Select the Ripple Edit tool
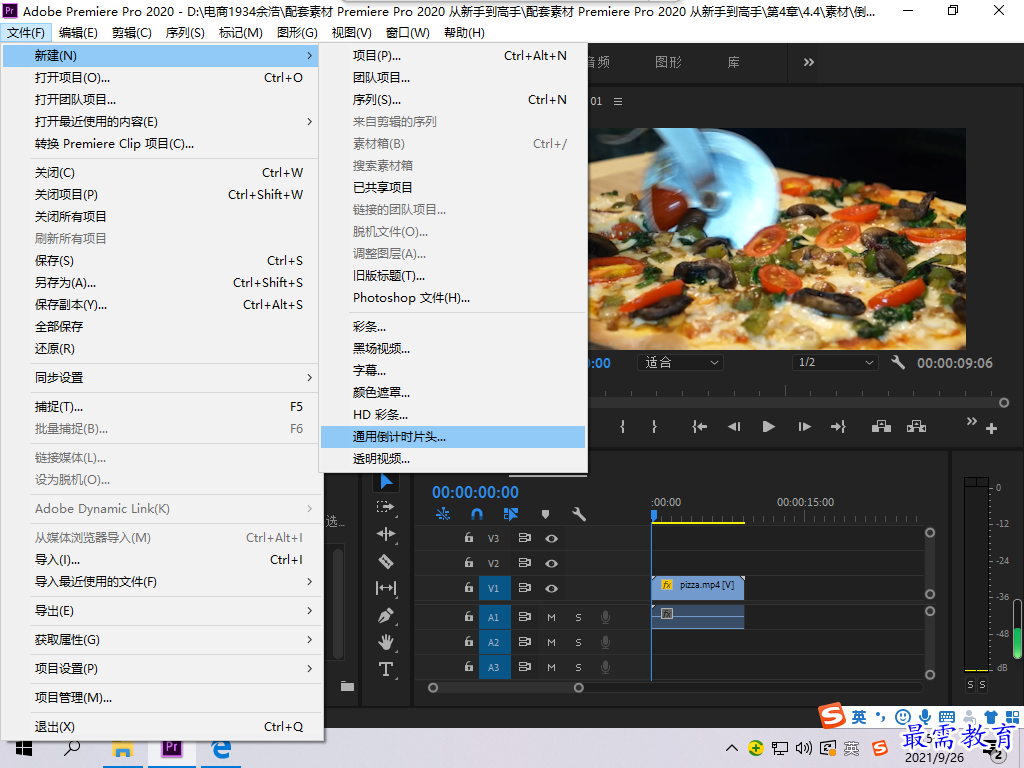The width and height of the screenshot is (1024, 768). pos(386,534)
